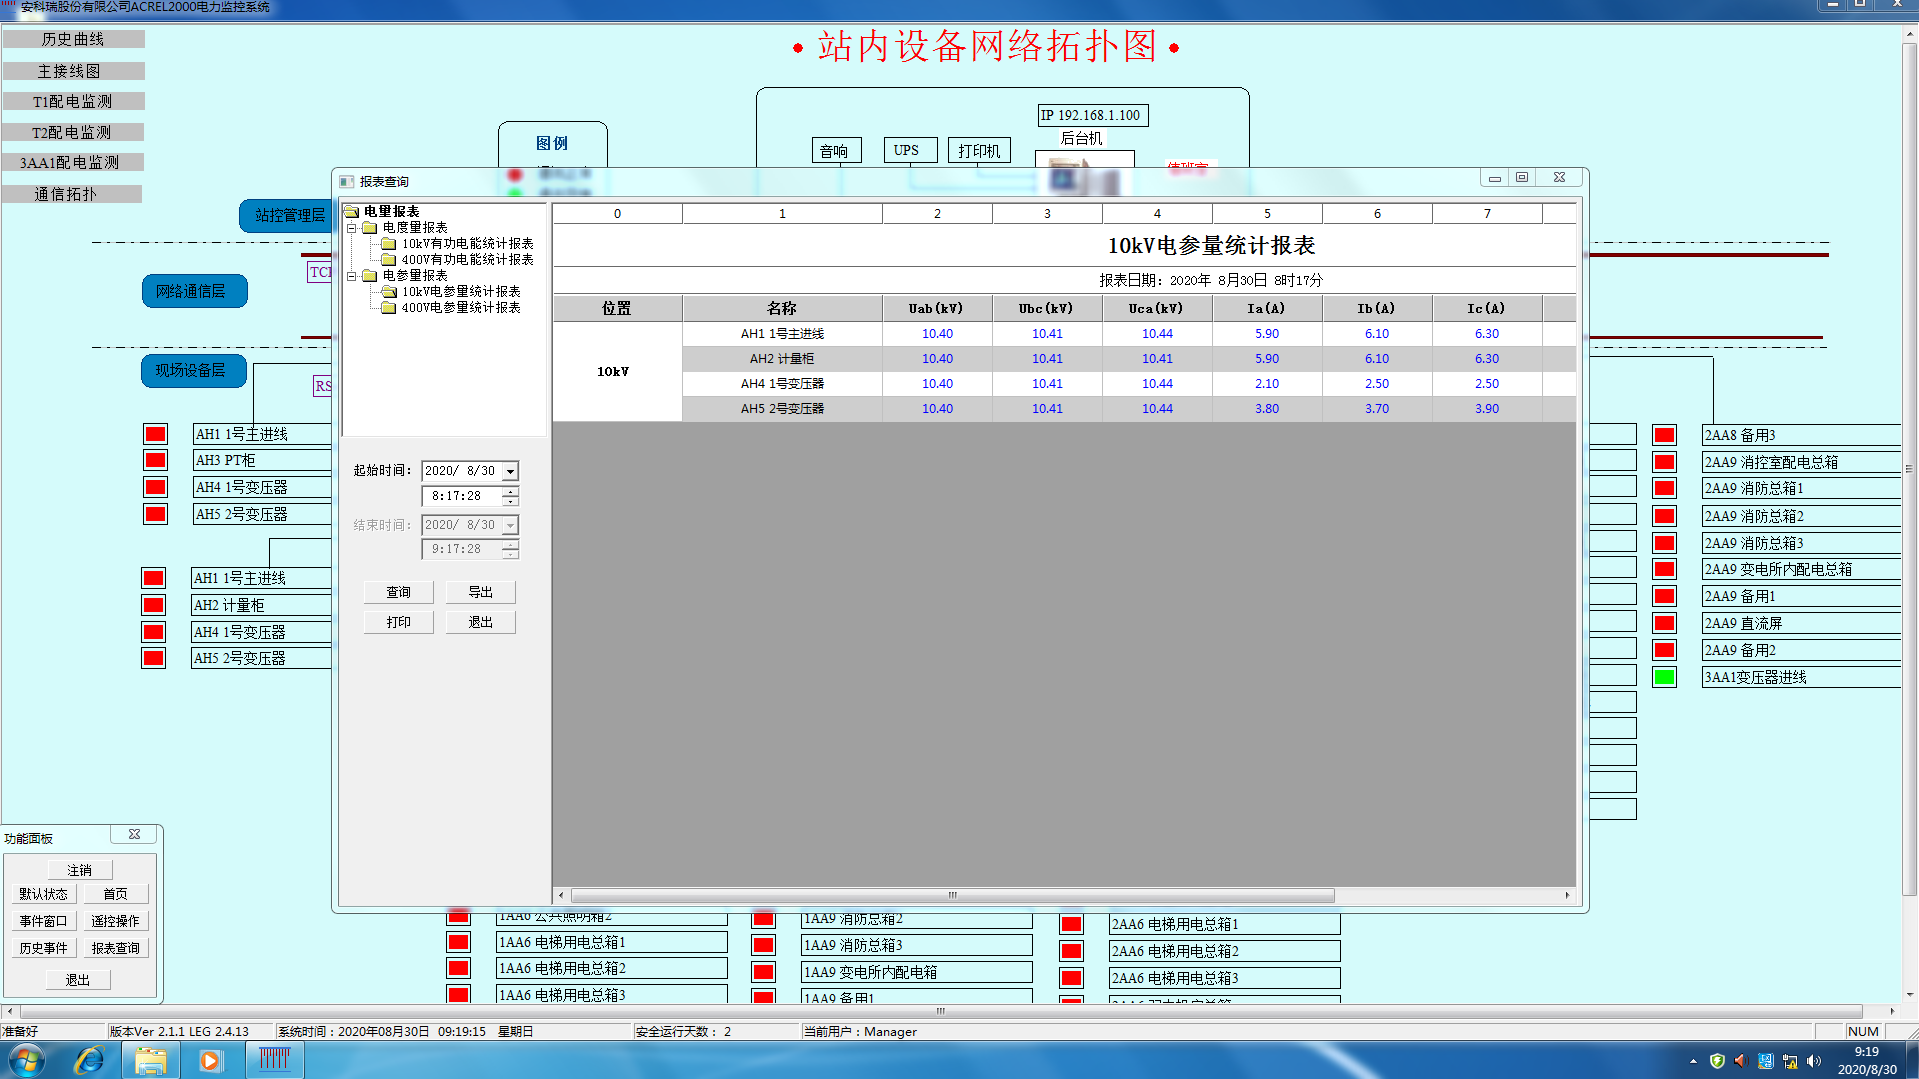Collapse the 电参量报表 tree node
1919x1079 pixels.
coord(352,276)
